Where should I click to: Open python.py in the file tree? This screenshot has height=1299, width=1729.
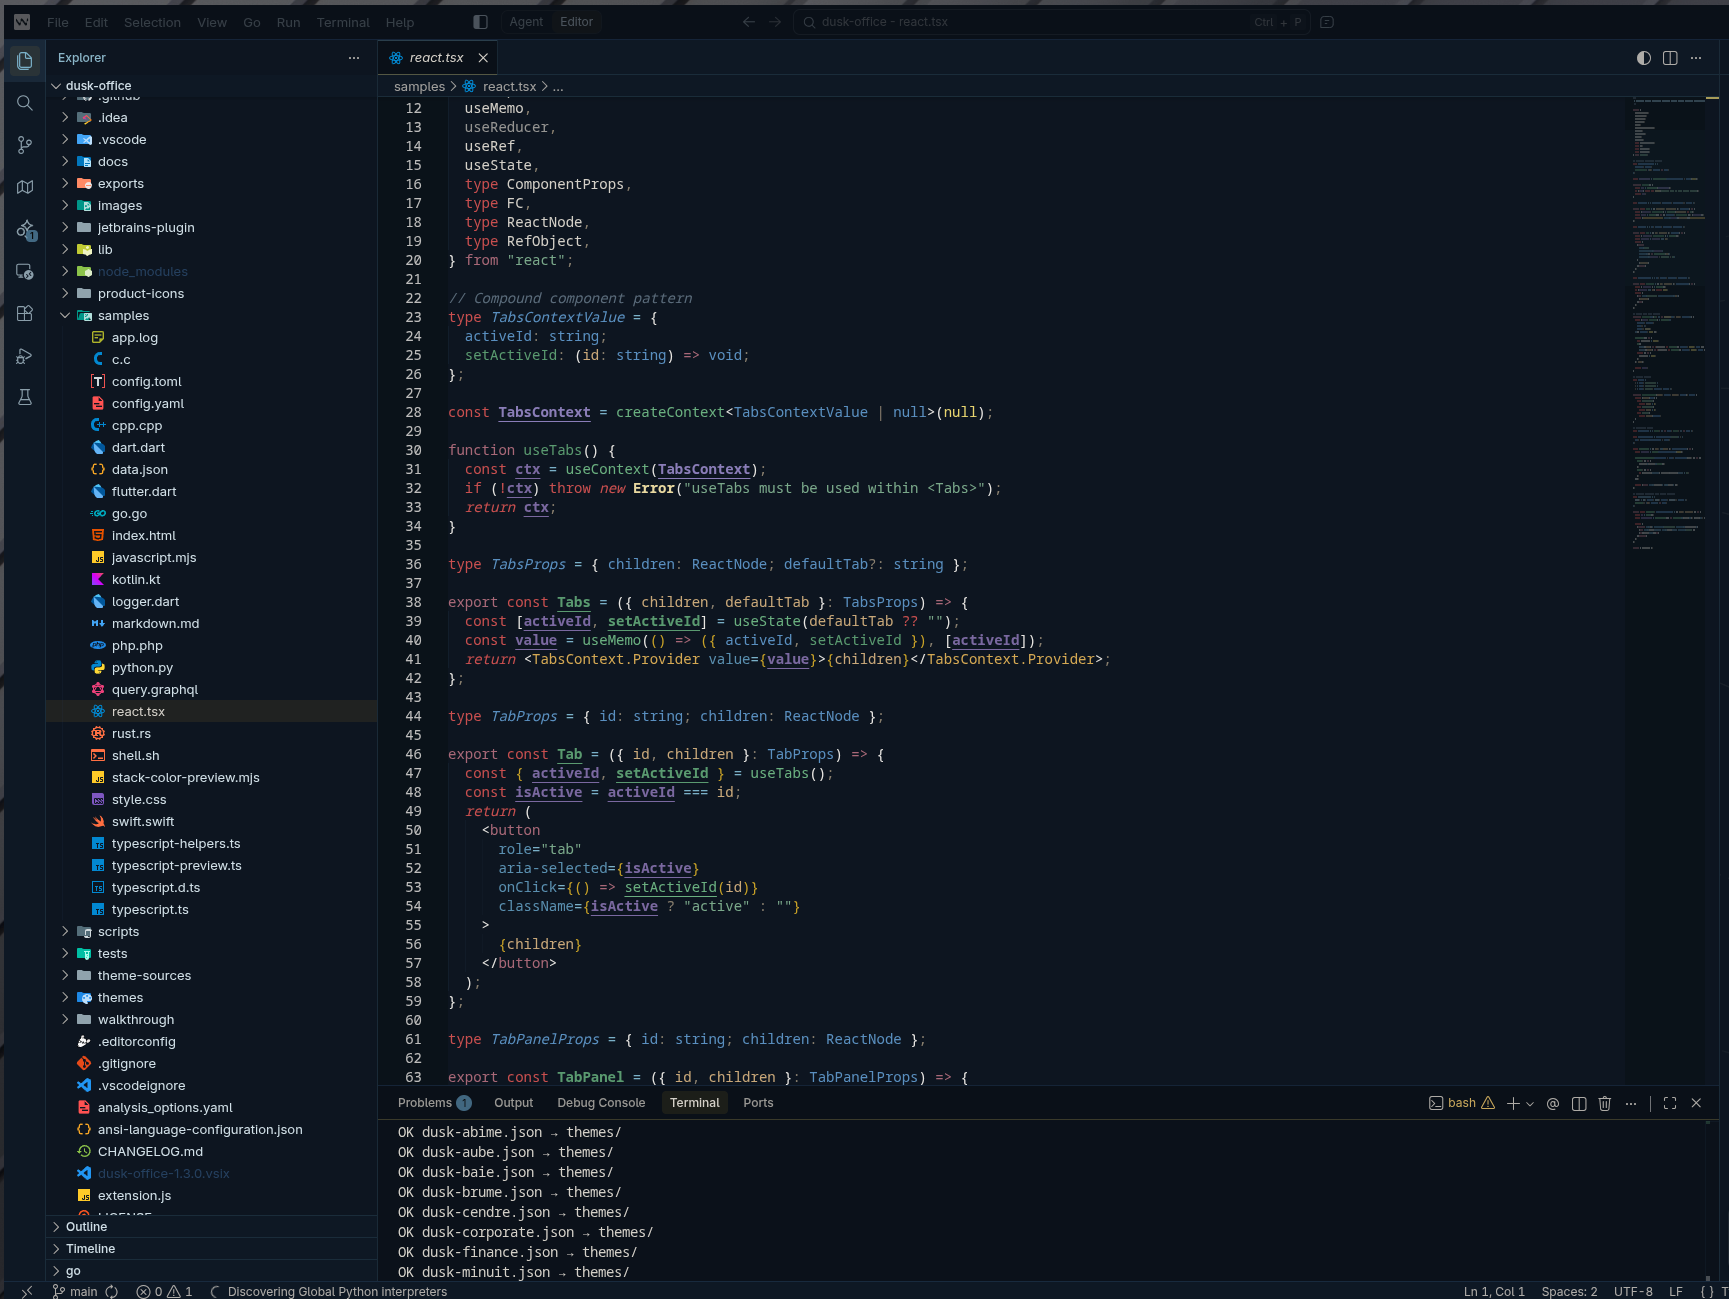212,668
